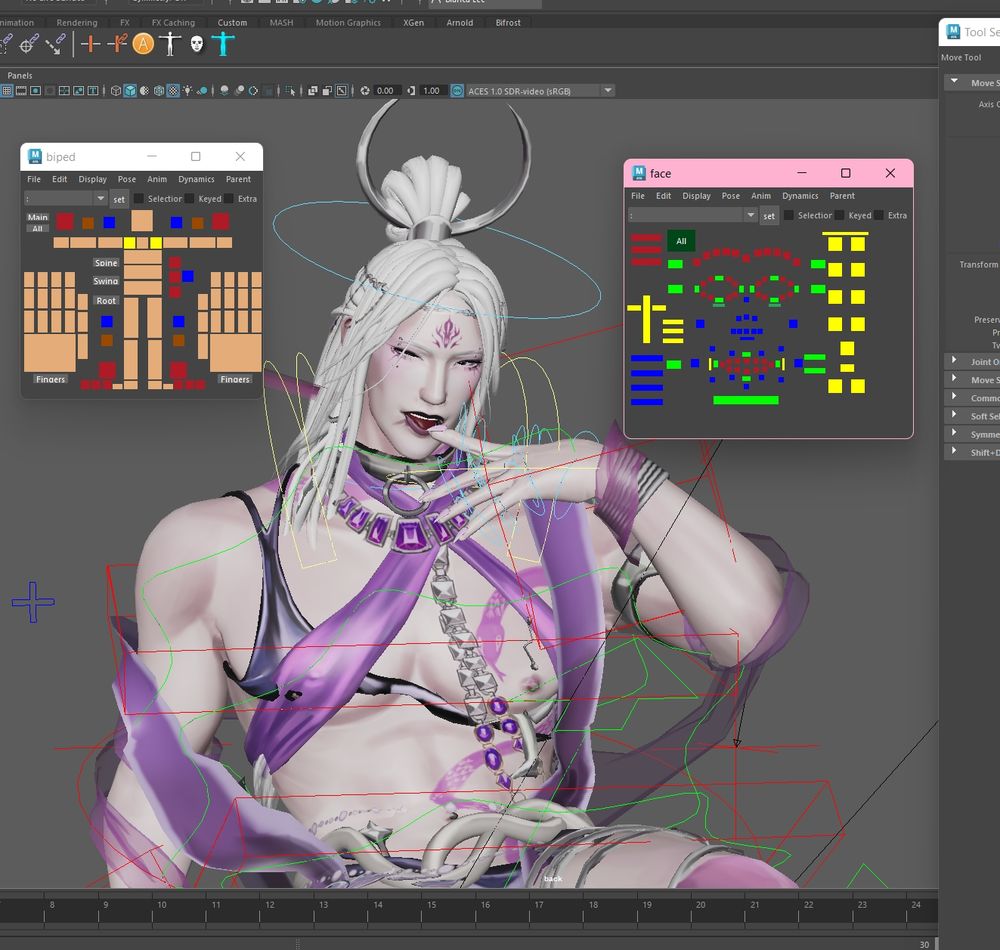The width and height of the screenshot is (1000, 950).
Task: Switch to wireframe display mode icon
Action: (115, 90)
